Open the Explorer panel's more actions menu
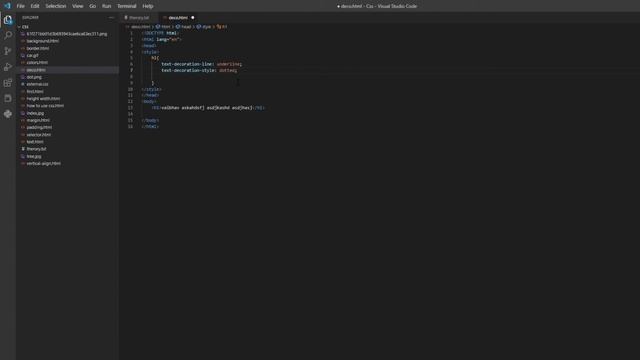This screenshot has height=360, width=640. (x=111, y=18)
